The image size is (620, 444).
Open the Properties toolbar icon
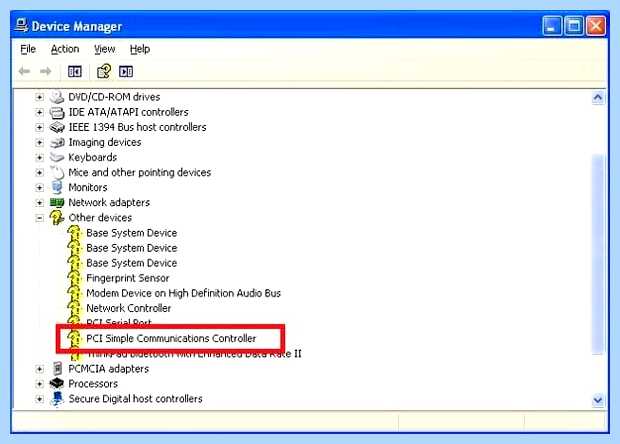coord(104,72)
